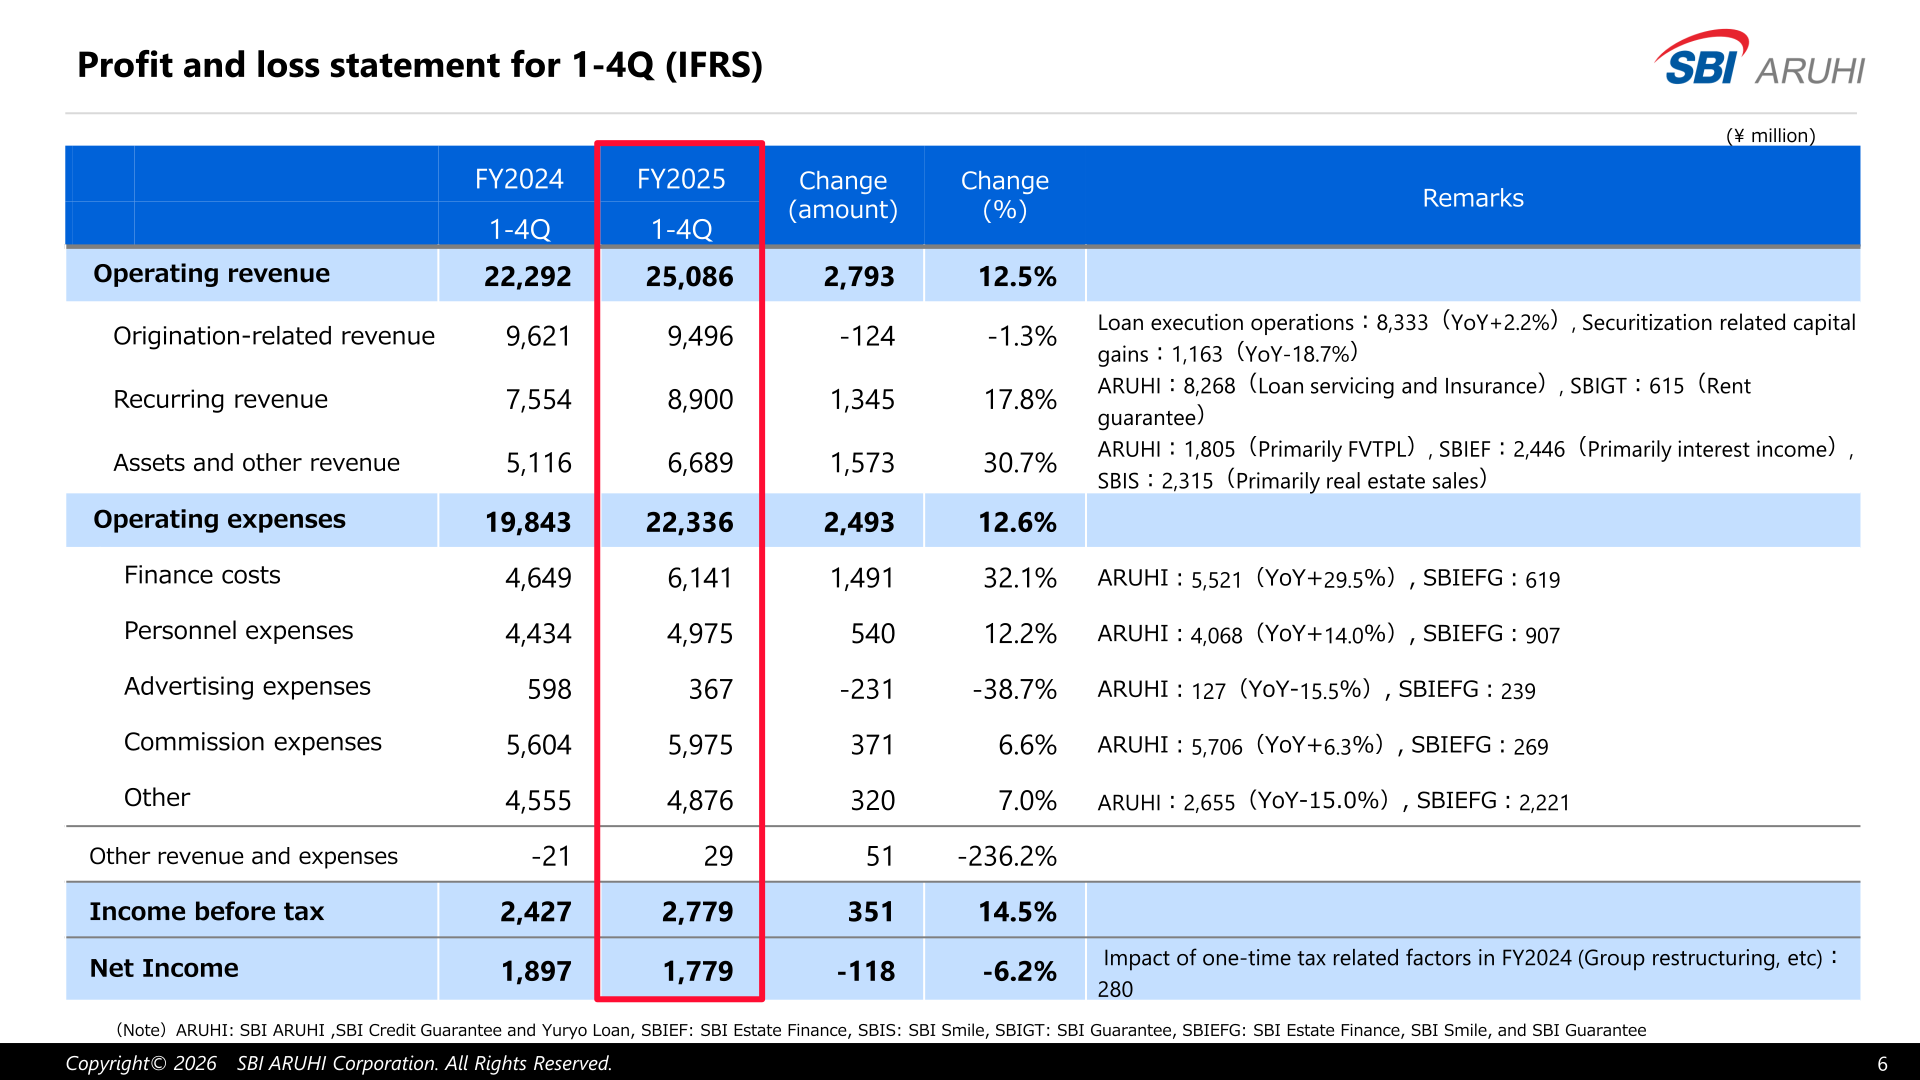Viewport: 1920px width, 1080px height.
Task: Click the '(¥ million)' unit note
Action: [1770, 136]
